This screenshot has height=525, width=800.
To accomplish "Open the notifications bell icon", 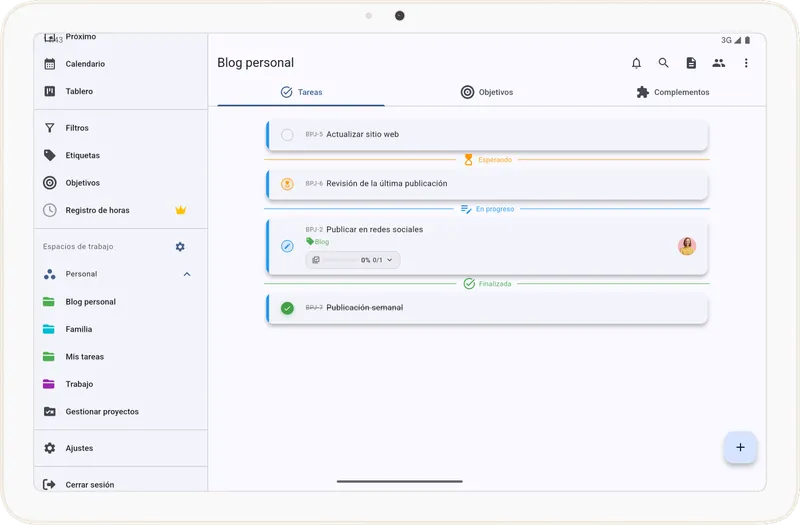I will tap(636, 63).
